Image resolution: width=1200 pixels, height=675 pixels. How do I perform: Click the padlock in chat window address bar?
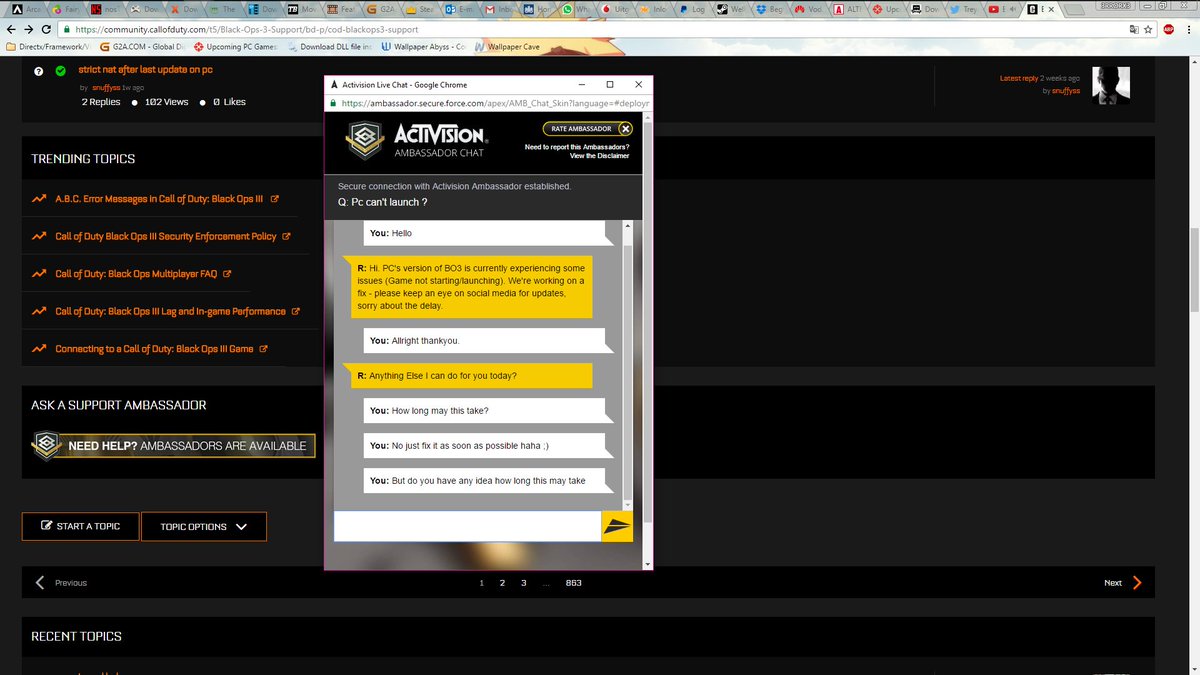pos(333,103)
